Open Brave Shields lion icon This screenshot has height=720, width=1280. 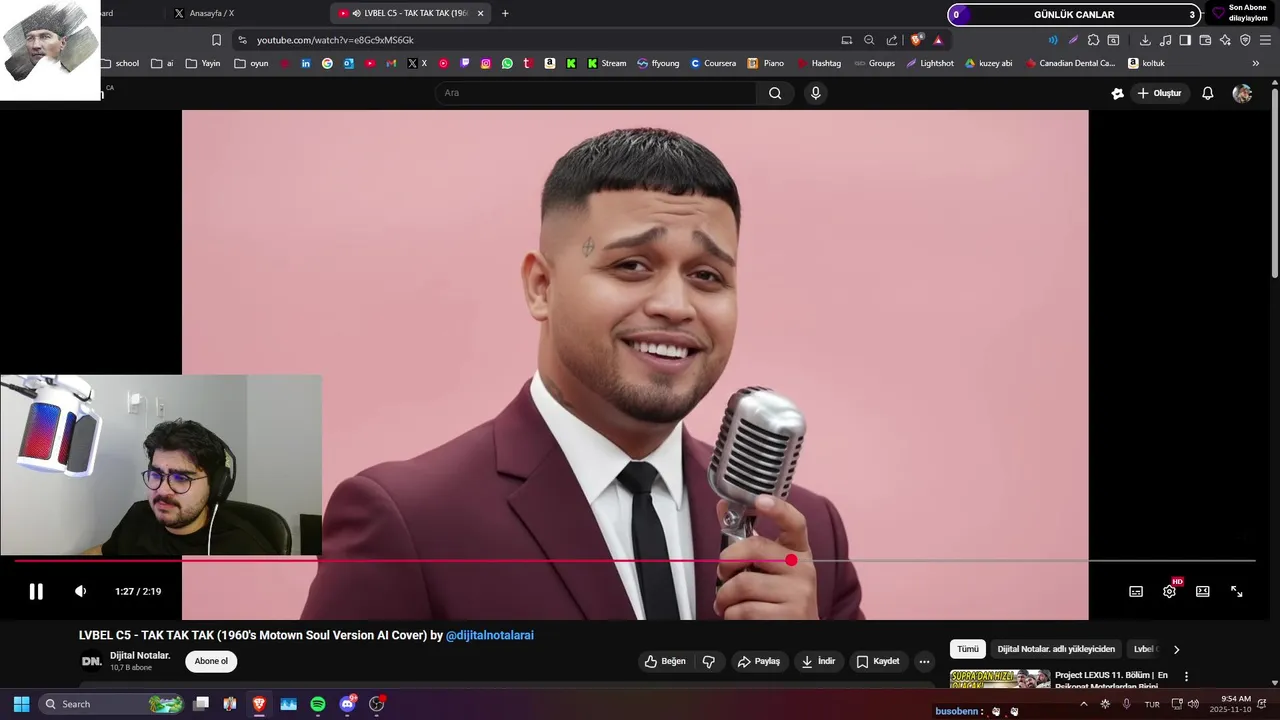[916, 40]
